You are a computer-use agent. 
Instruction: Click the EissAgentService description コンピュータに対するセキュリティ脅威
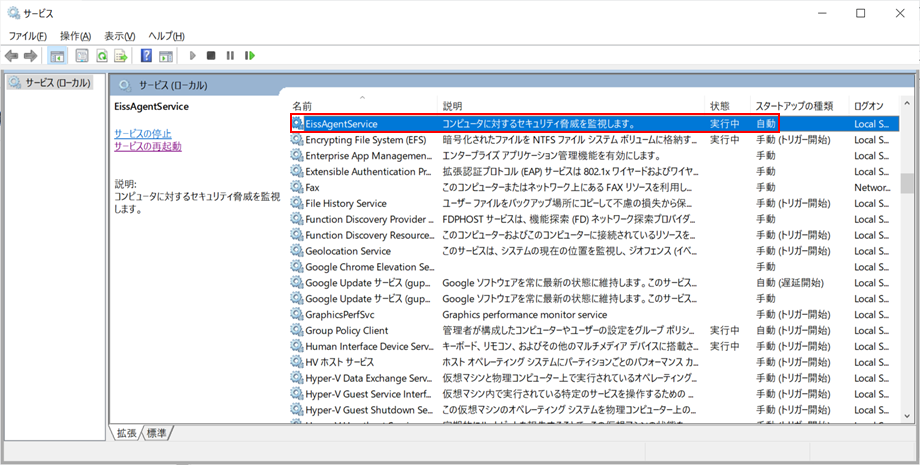click(539, 124)
